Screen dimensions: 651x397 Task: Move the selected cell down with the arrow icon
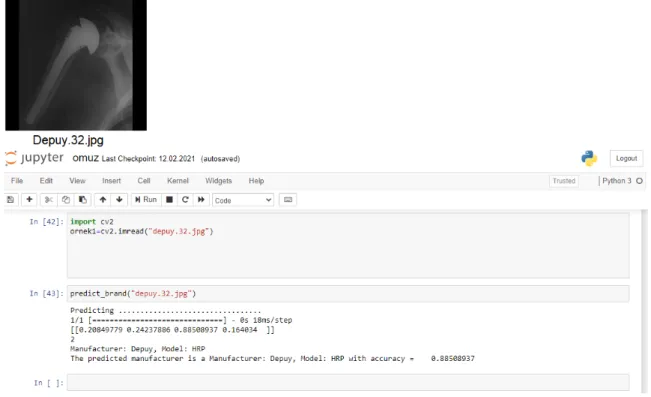119,200
